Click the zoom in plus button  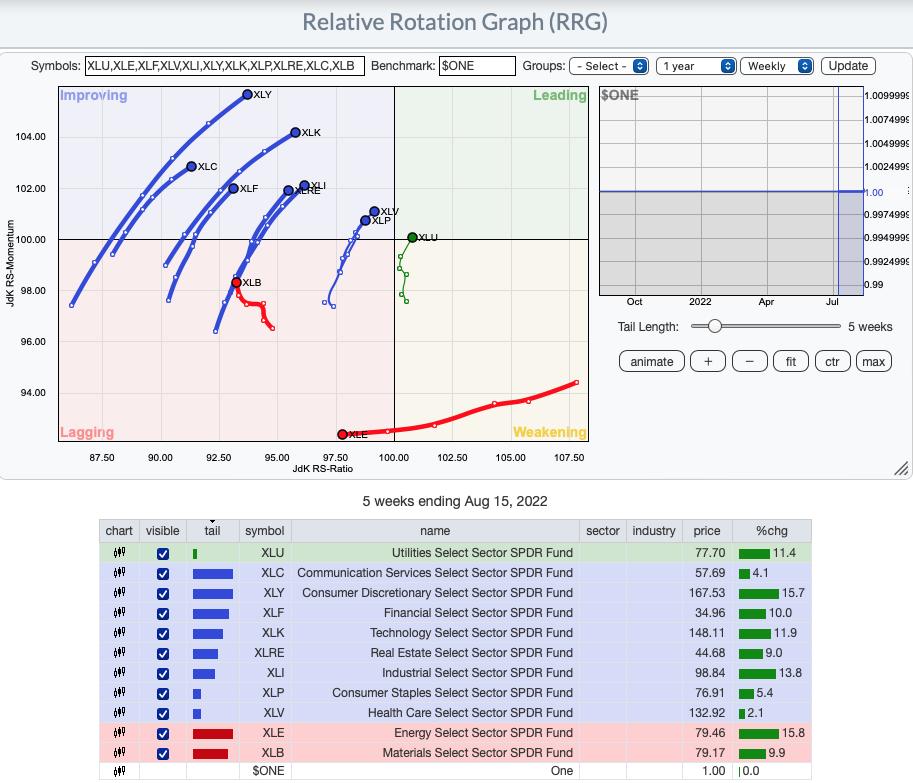[x=708, y=362]
